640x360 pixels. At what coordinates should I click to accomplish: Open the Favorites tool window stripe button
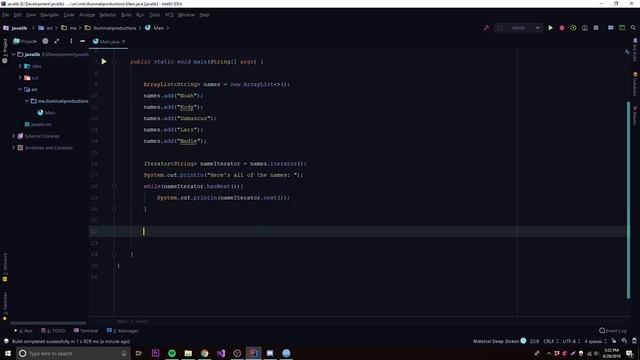(x=5, y=306)
